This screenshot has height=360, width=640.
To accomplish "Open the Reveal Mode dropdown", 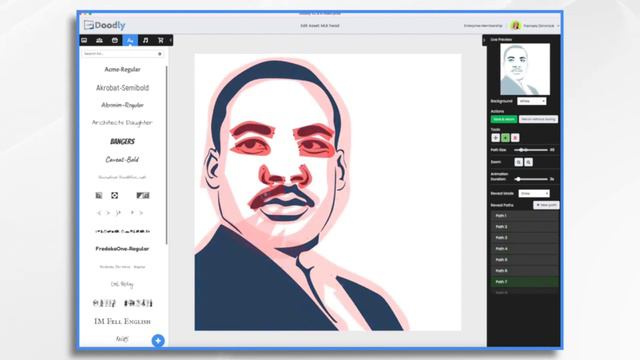I will tap(534, 193).
